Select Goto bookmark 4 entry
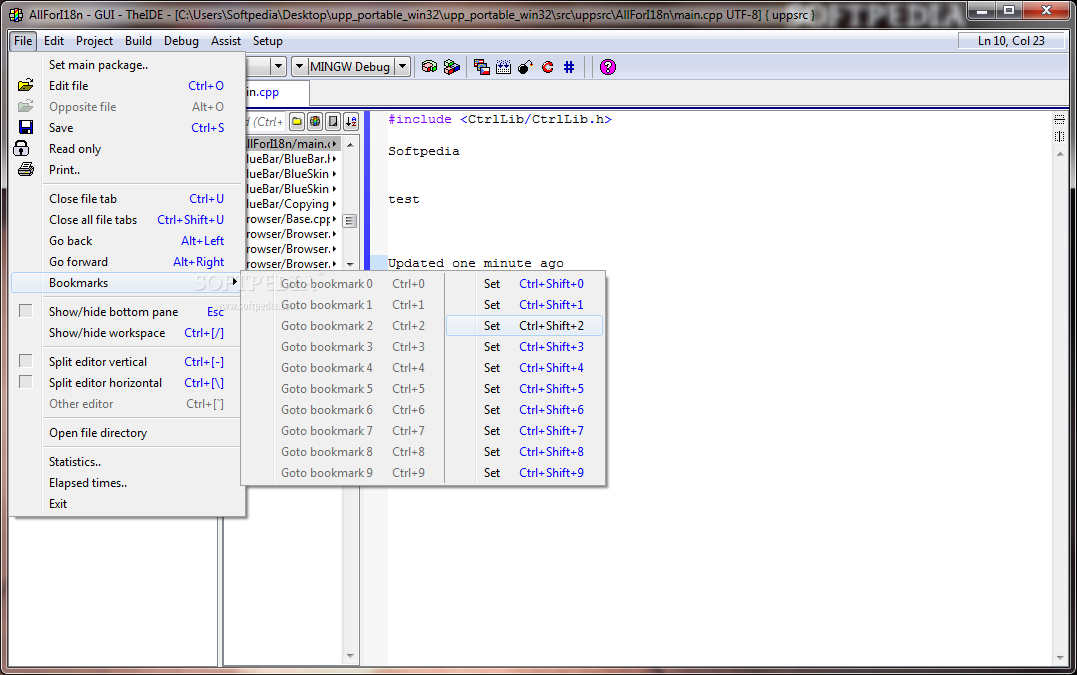1077x675 pixels. [x=343, y=368]
